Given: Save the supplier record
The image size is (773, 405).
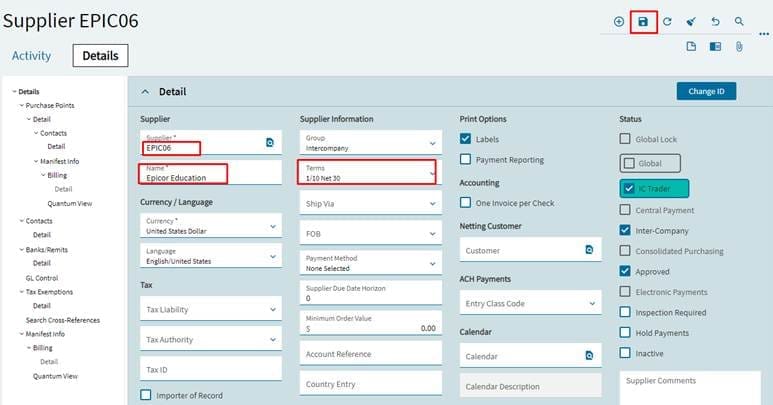Looking at the screenshot, I should point(643,22).
